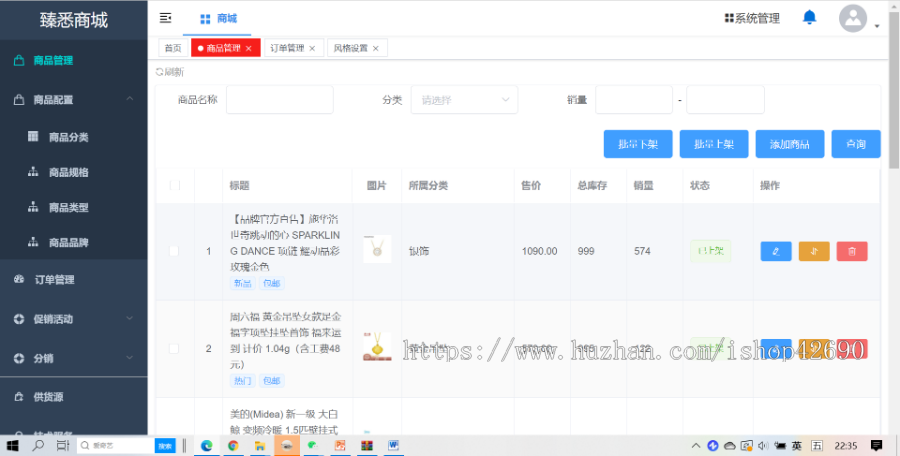Click the 已上架 status tag in row 1
This screenshot has height=456, width=900.
coord(711,251)
